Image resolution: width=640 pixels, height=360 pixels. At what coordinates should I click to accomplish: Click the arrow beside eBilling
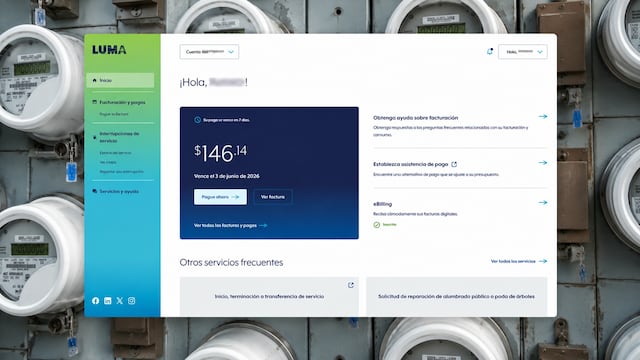(542, 202)
